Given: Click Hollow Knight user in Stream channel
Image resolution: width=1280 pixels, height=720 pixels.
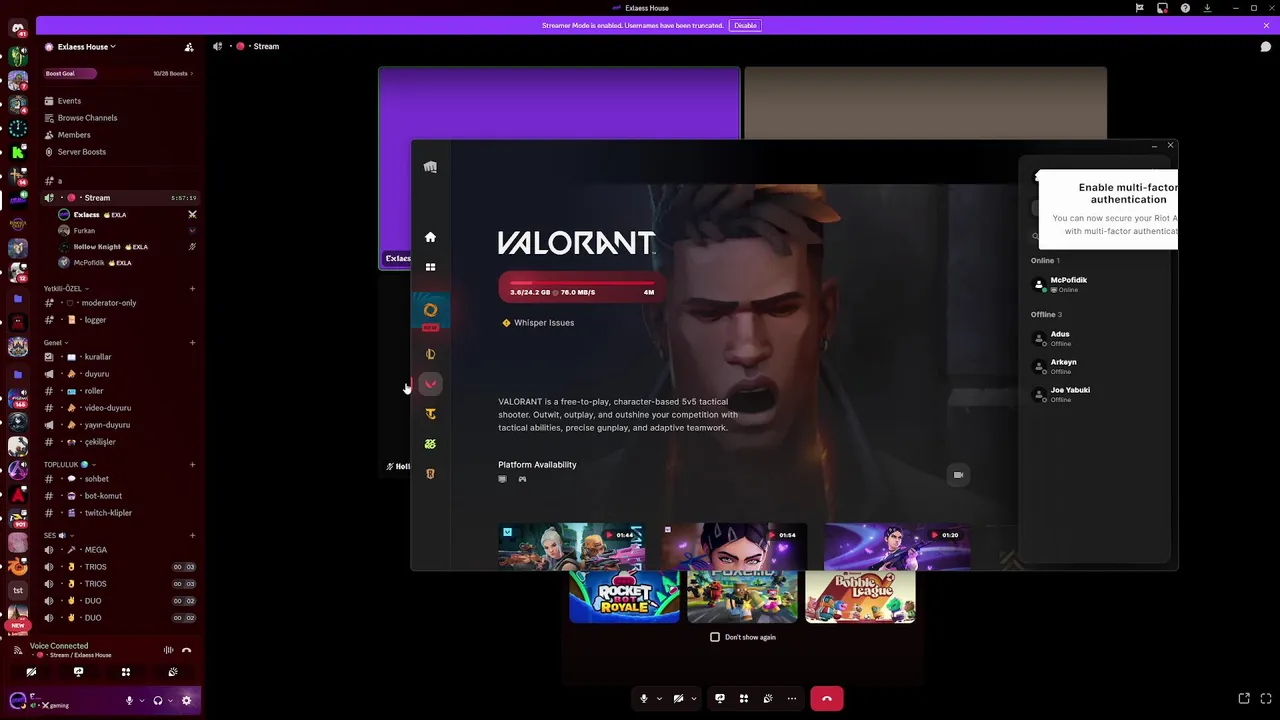Looking at the screenshot, I should coord(96,247).
